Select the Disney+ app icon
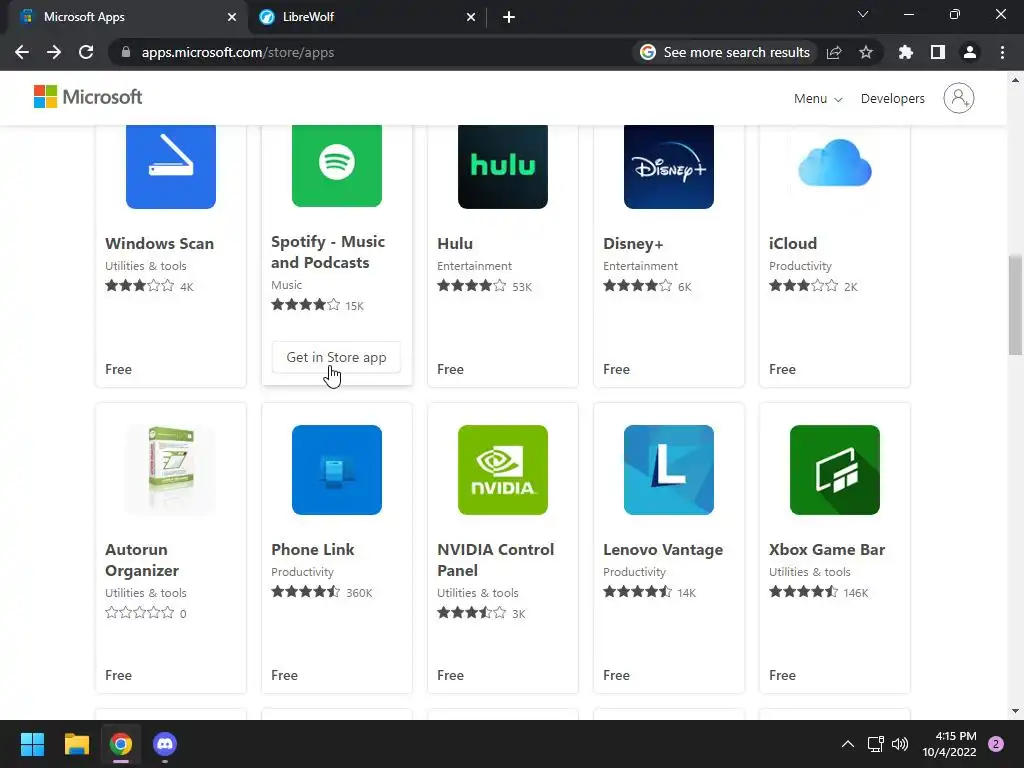Screen dimensions: 1024x768 669,167
